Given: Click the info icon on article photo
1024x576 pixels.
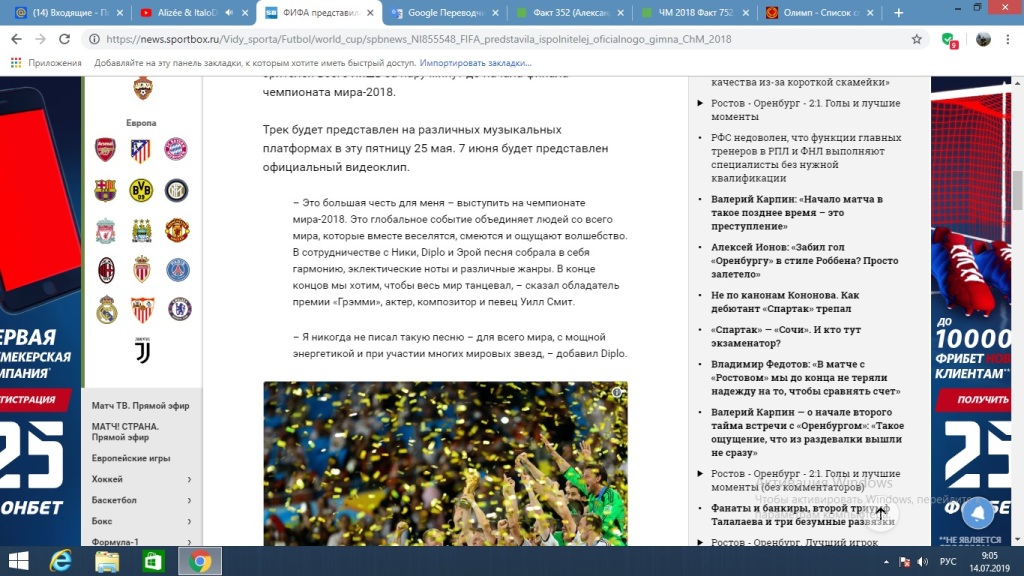Looking at the screenshot, I should coord(616,392).
